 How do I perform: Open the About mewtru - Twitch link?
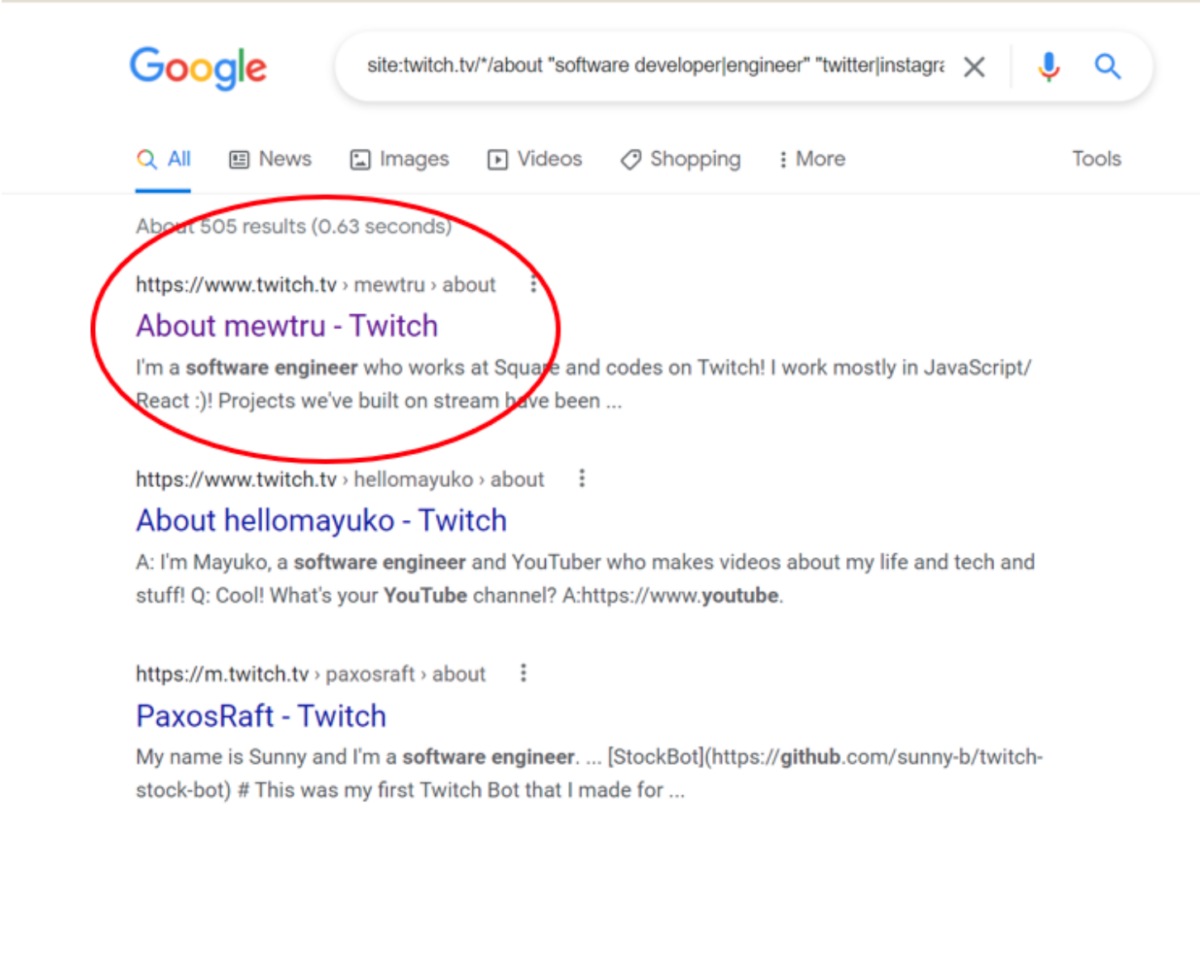coord(287,326)
